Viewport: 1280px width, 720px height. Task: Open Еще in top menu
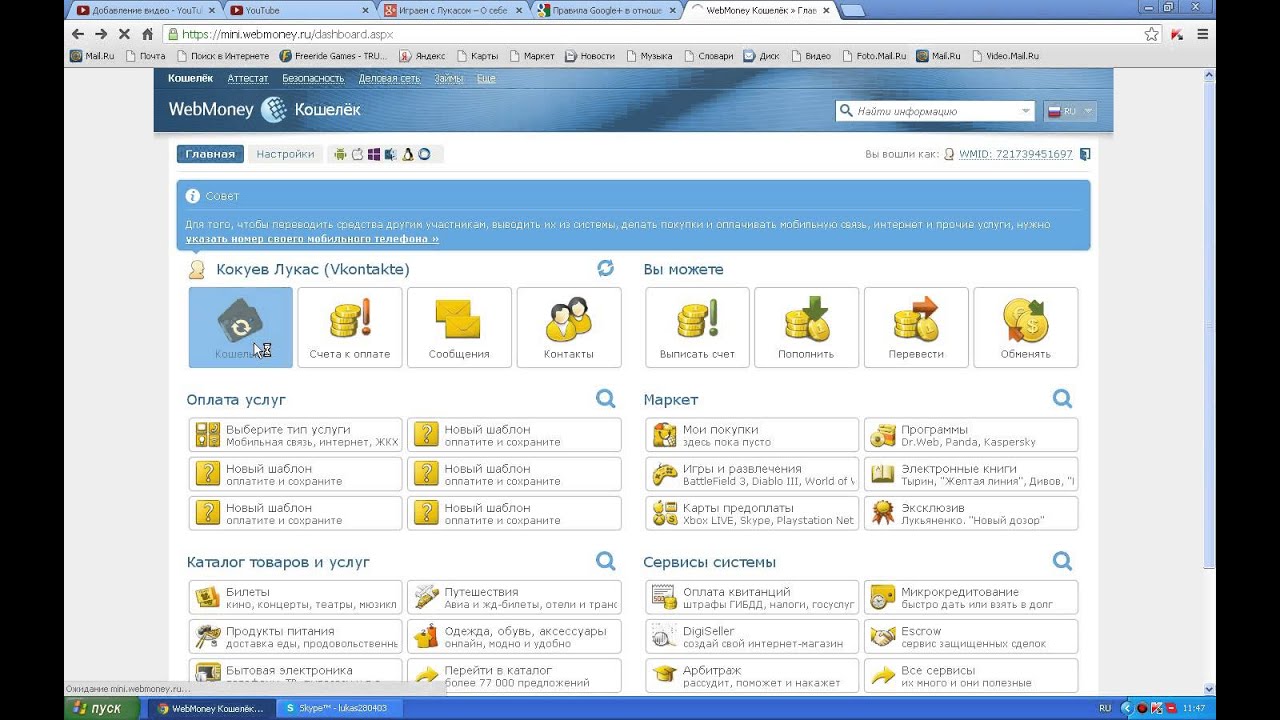pyautogui.click(x=486, y=78)
